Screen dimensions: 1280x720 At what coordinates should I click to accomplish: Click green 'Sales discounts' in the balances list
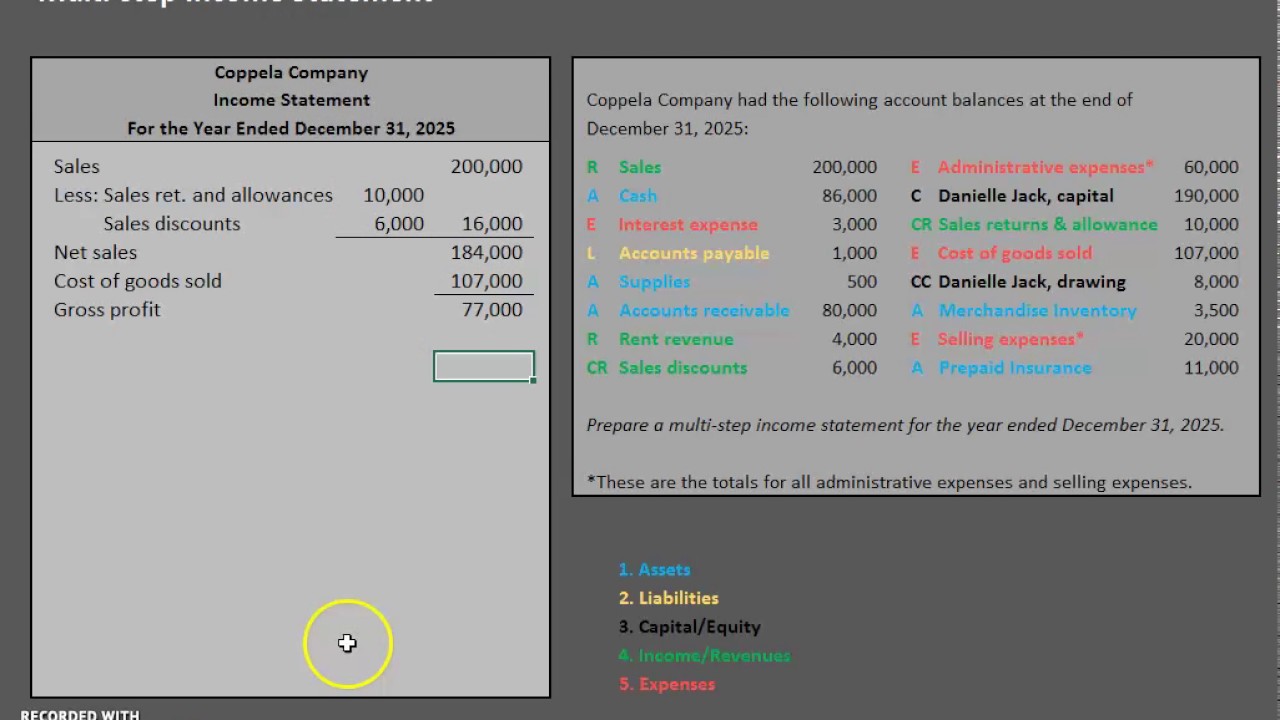tap(683, 367)
